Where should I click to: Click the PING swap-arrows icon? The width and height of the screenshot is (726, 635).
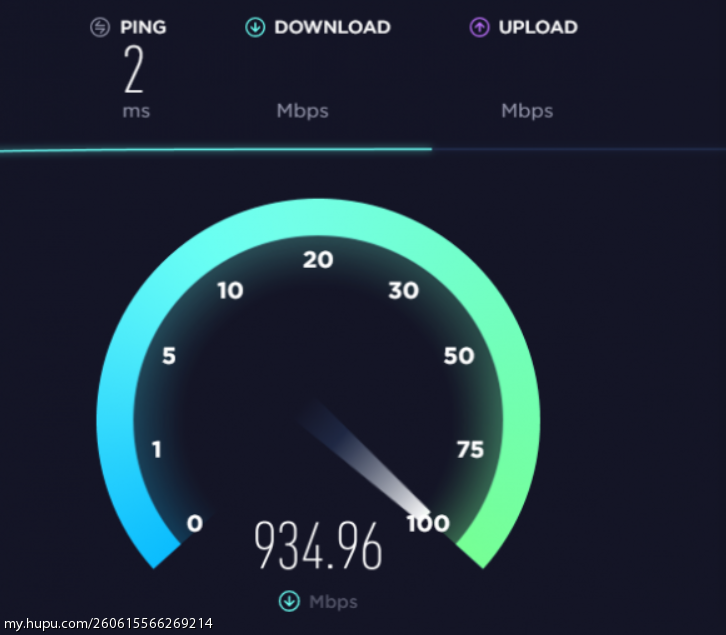(100, 27)
